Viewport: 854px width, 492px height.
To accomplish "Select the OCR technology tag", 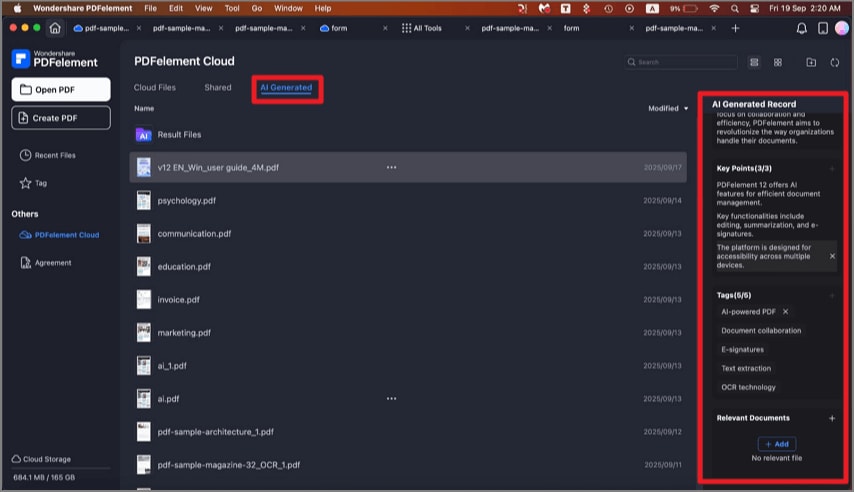I will (748, 387).
